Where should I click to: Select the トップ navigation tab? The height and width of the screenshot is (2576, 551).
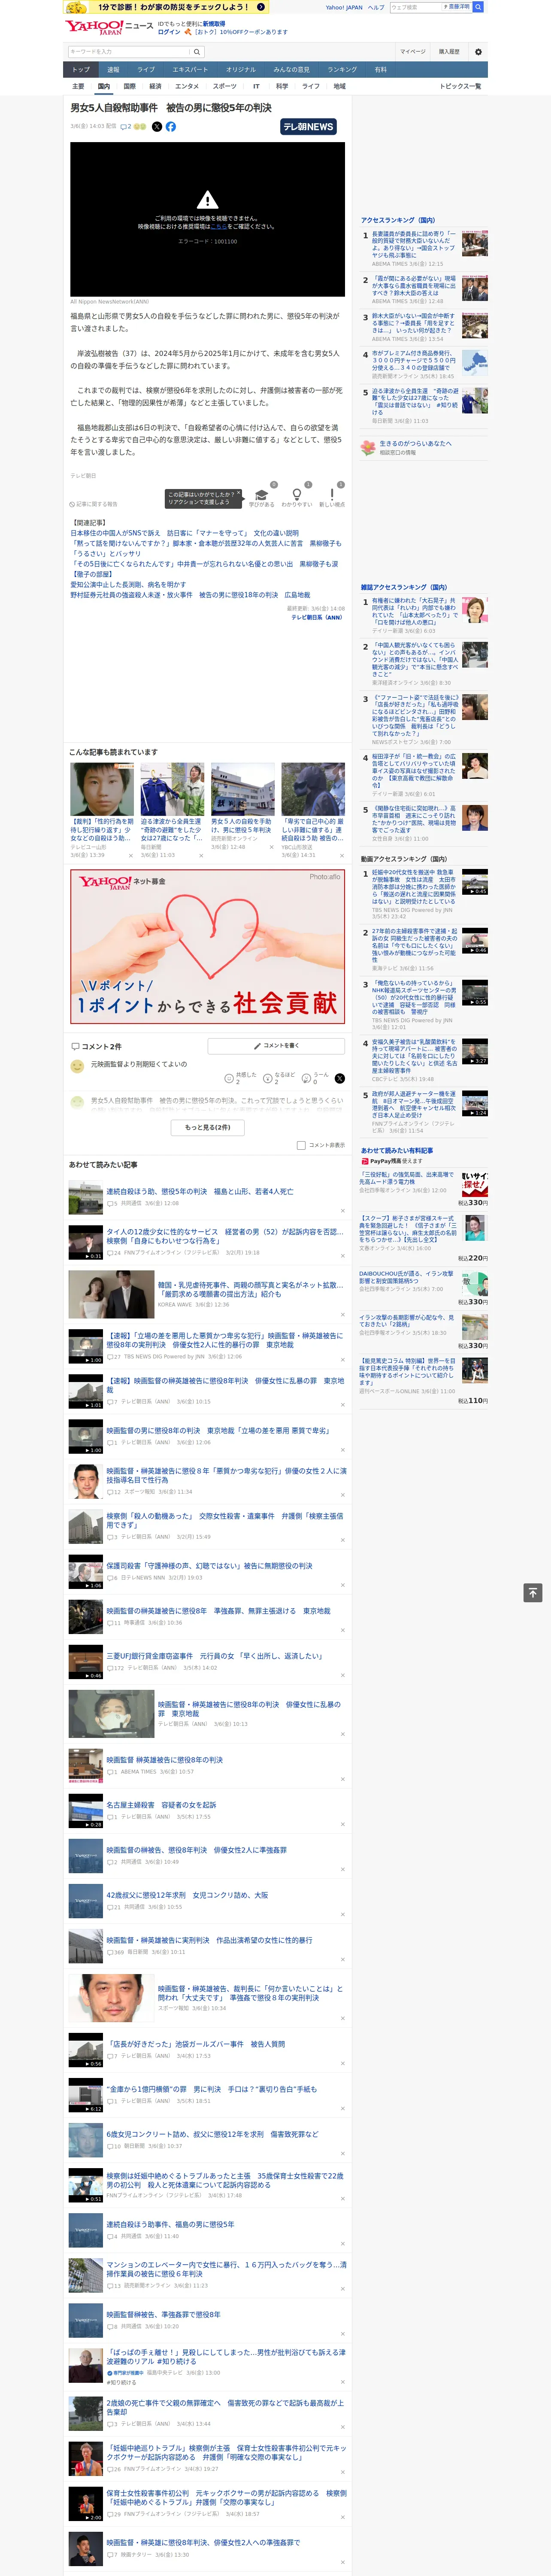coord(81,70)
